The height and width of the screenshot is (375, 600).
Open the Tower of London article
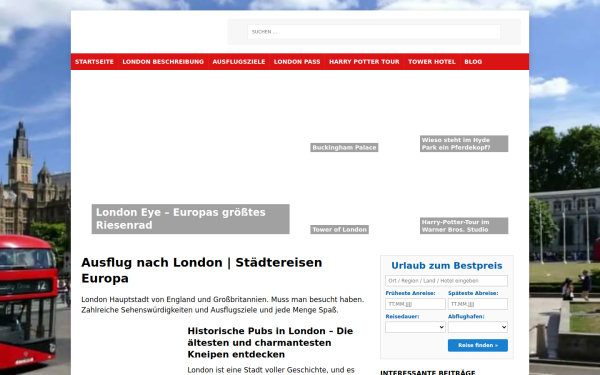(x=339, y=230)
